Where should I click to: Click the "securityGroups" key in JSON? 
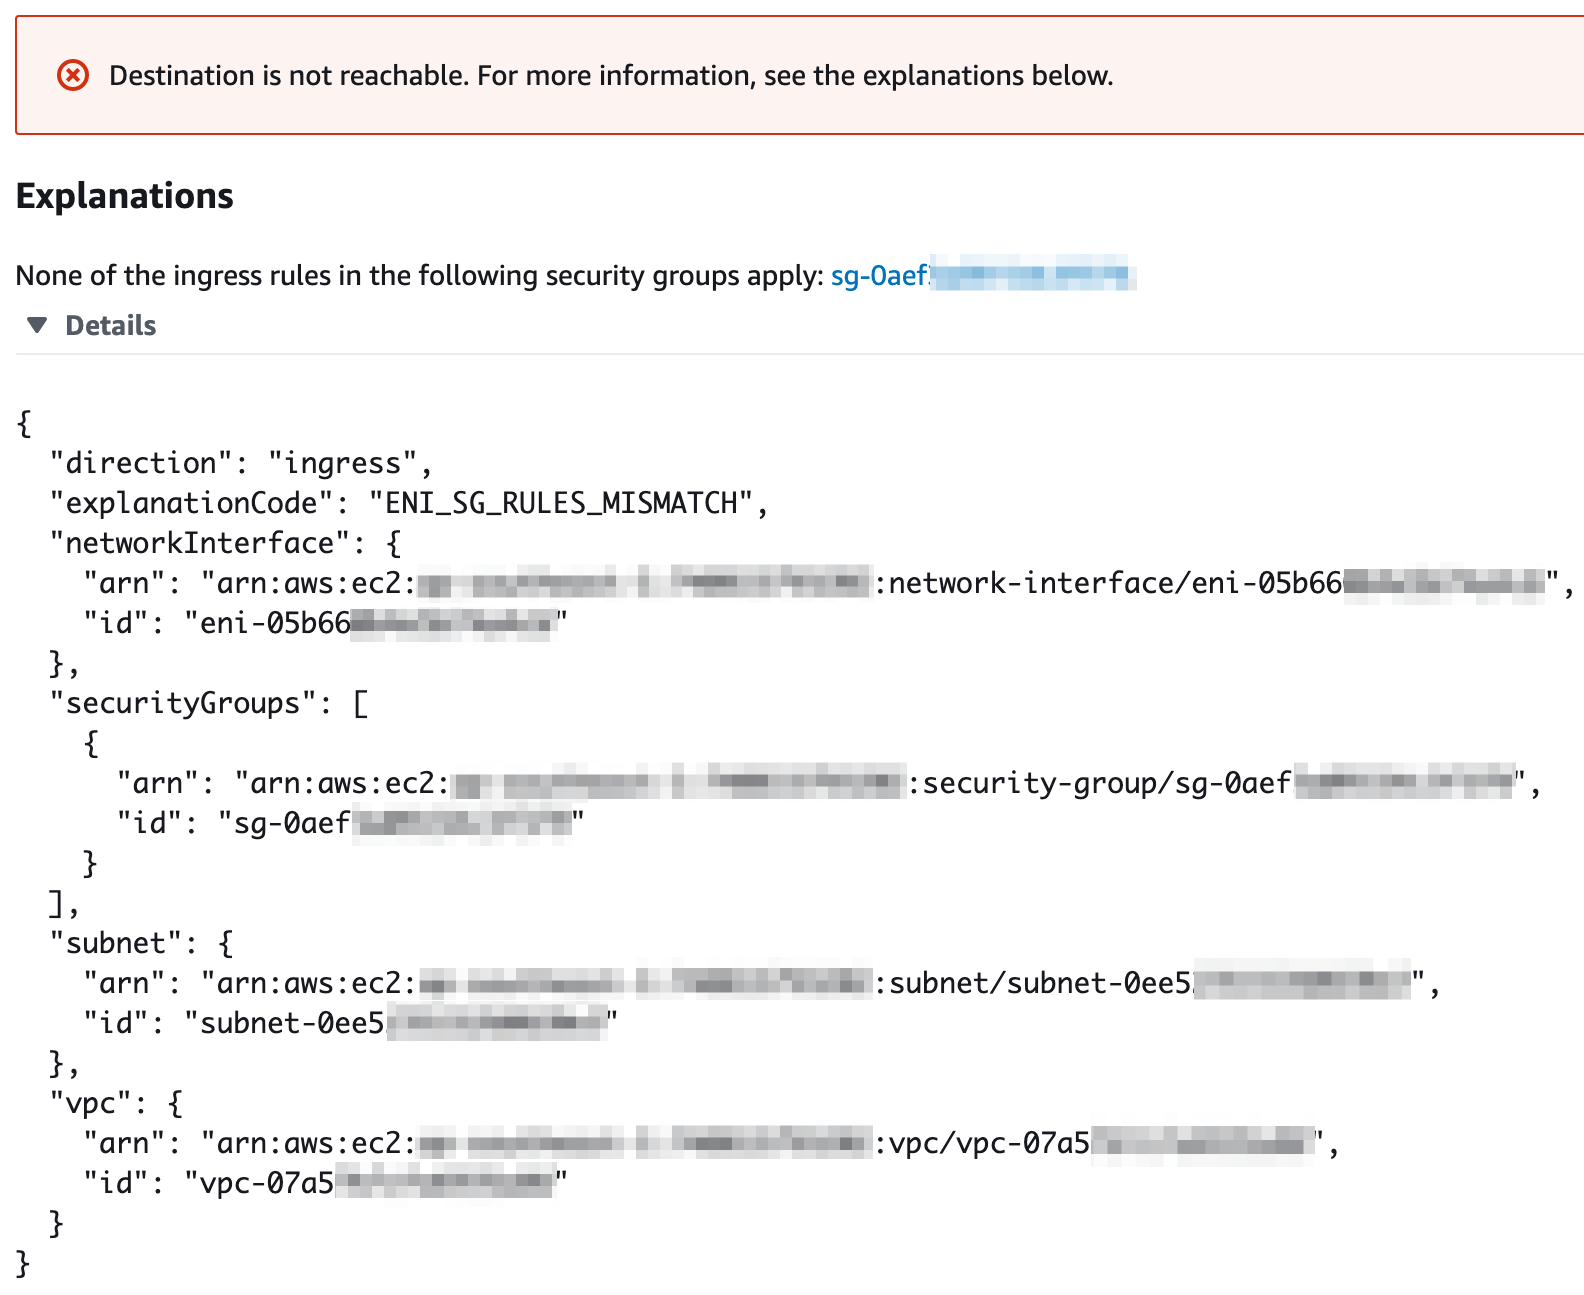click(183, 703)
